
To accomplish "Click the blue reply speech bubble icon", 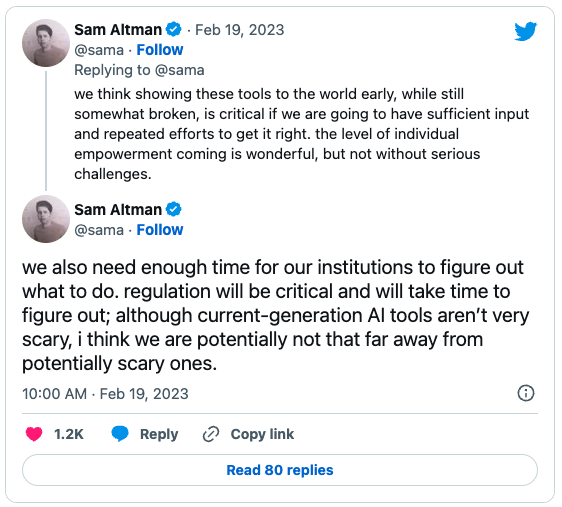I will tap(120, 434).
